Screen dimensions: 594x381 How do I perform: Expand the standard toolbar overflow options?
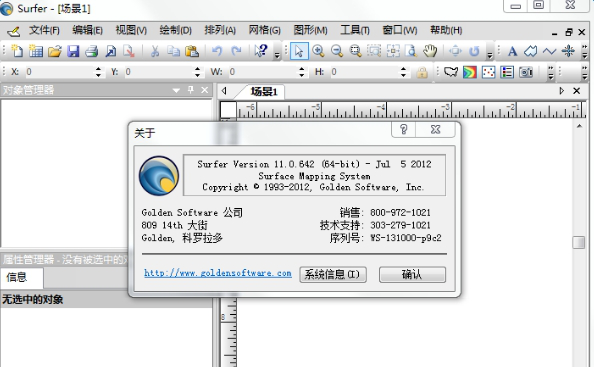277,55
